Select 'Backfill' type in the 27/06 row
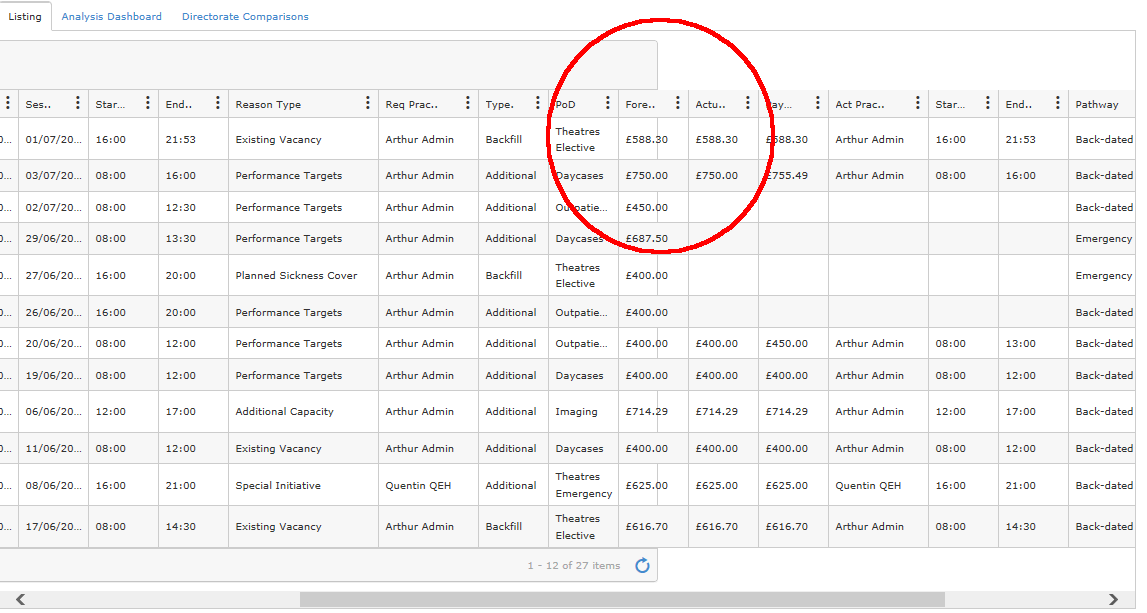This screenshot has height=613, width=1147. (513, 276)
